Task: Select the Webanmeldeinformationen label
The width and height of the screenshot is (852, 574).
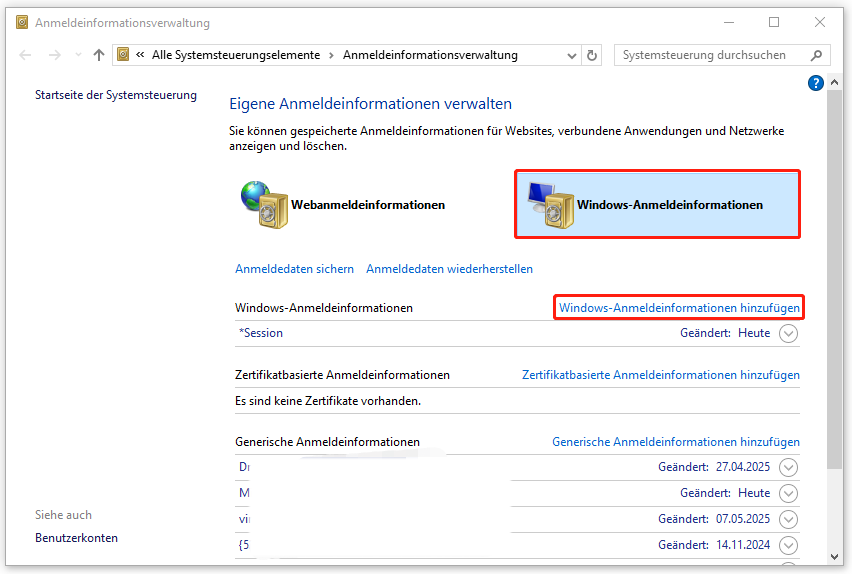Action: [368, 205]
